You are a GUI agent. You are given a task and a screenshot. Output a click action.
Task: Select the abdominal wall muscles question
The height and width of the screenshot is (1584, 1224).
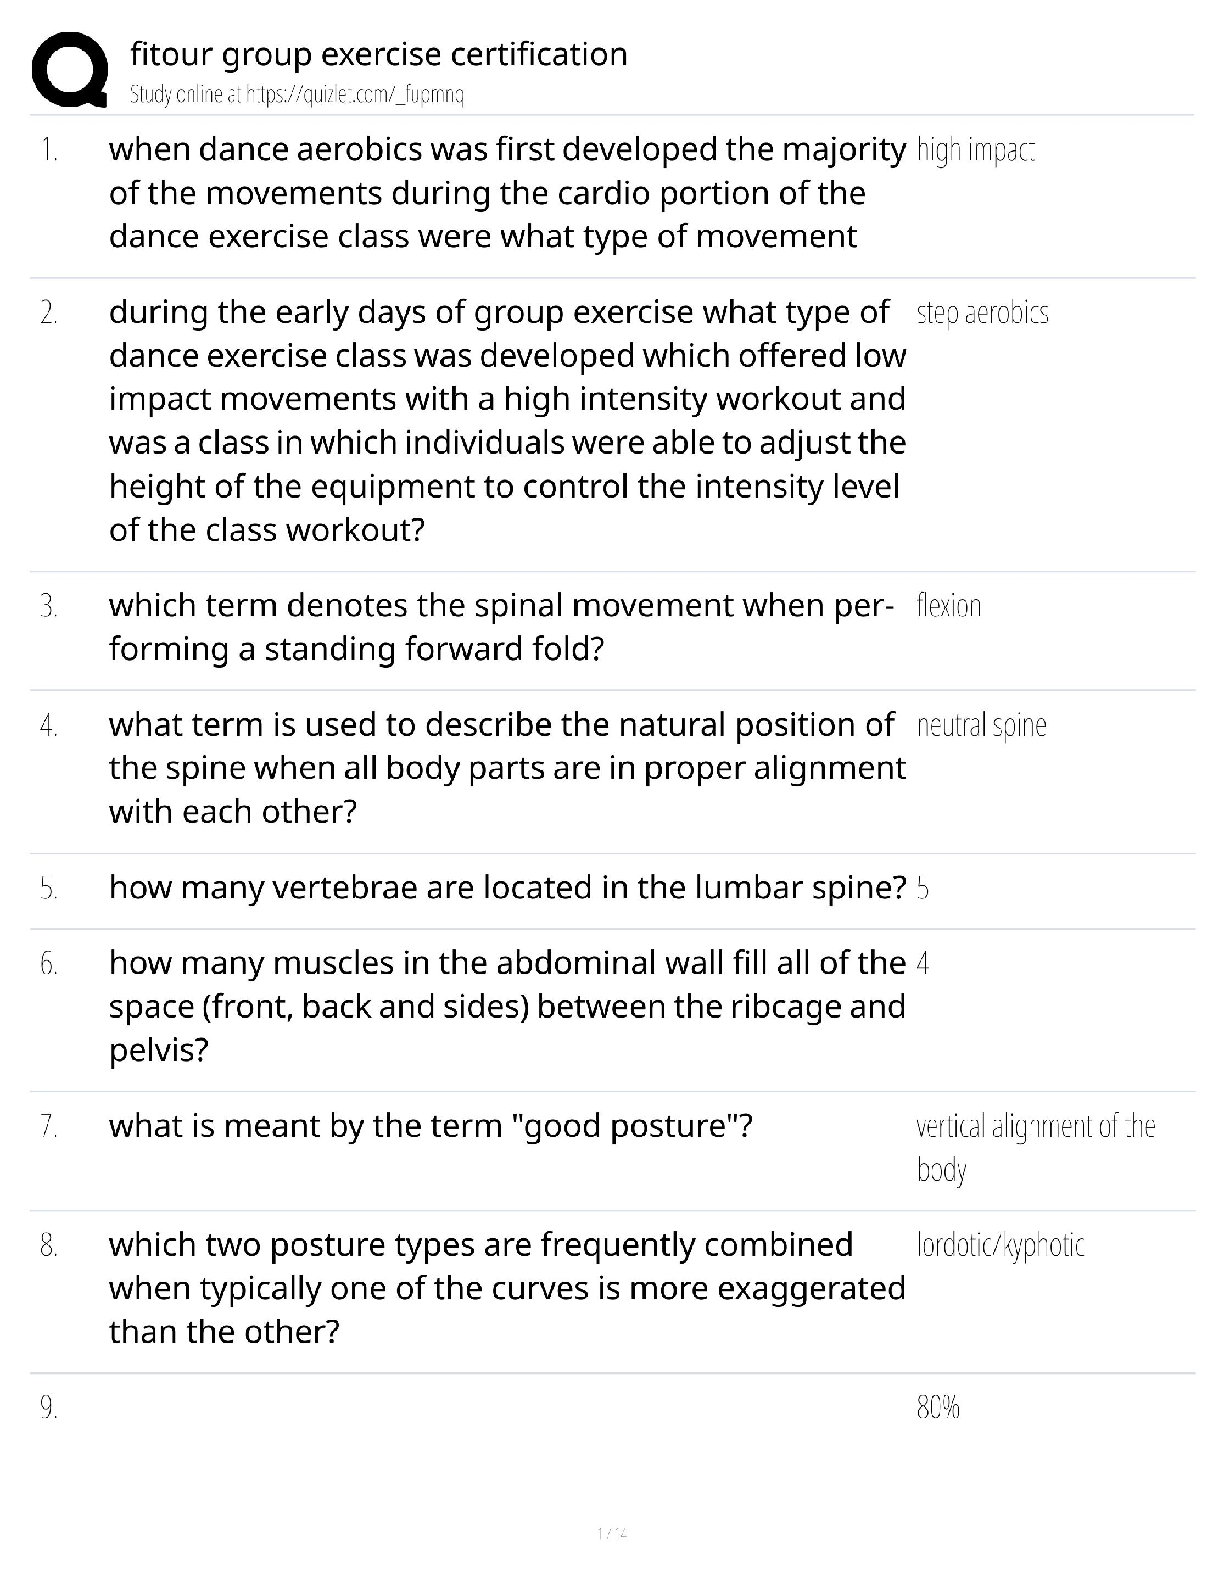coord(506,1006)
